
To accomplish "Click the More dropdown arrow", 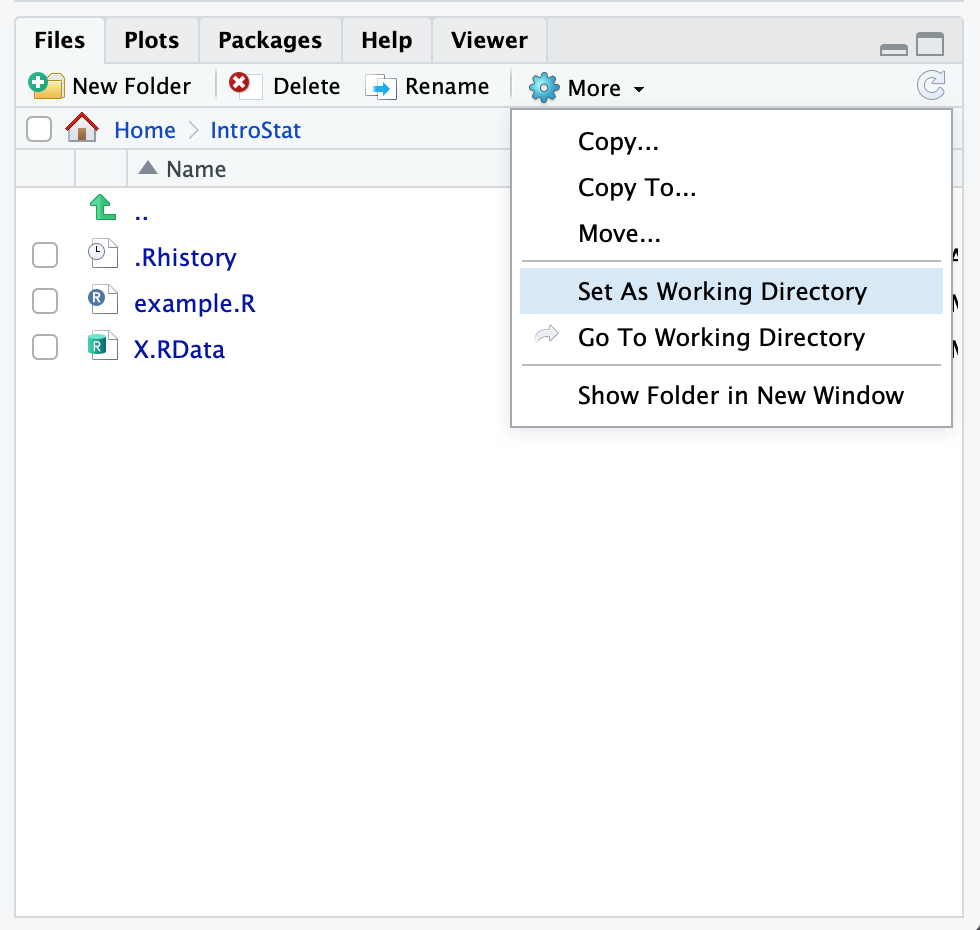I will click(x=639, y=89).
